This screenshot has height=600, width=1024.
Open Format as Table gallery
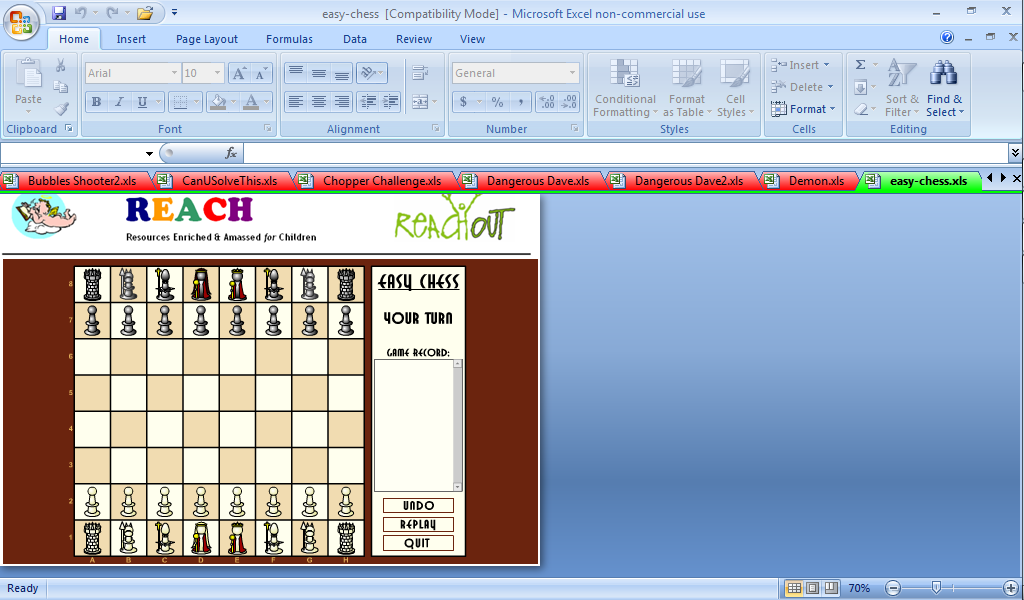point(687,88)
